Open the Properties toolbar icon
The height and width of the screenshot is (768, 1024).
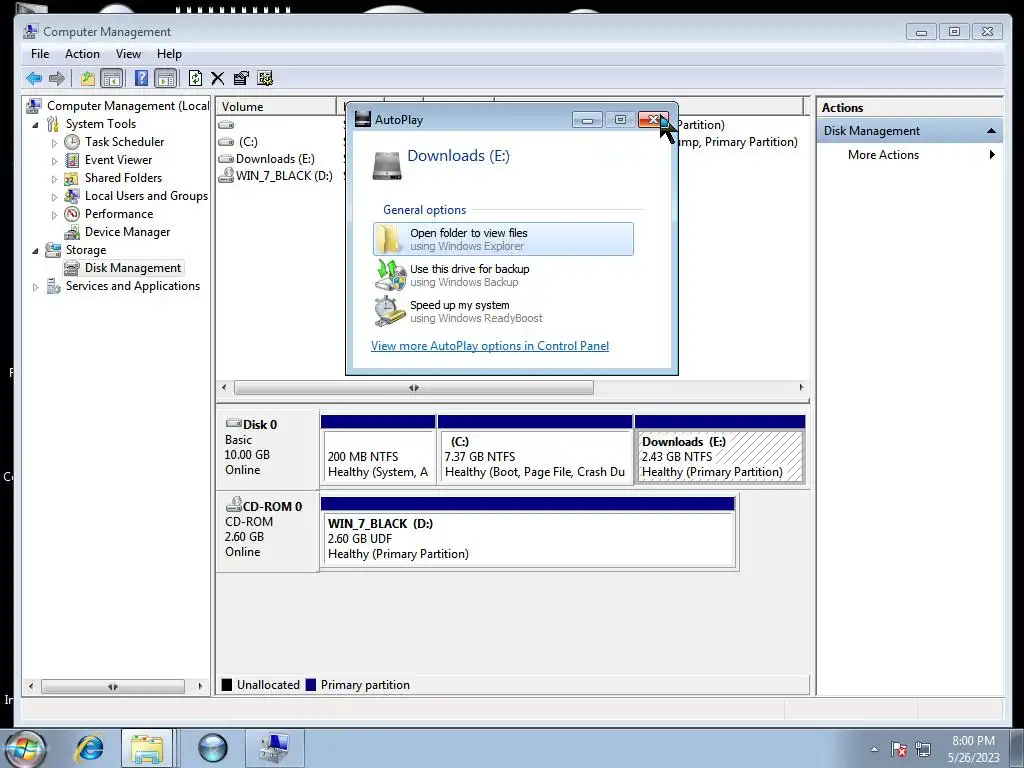click(241, 78)
